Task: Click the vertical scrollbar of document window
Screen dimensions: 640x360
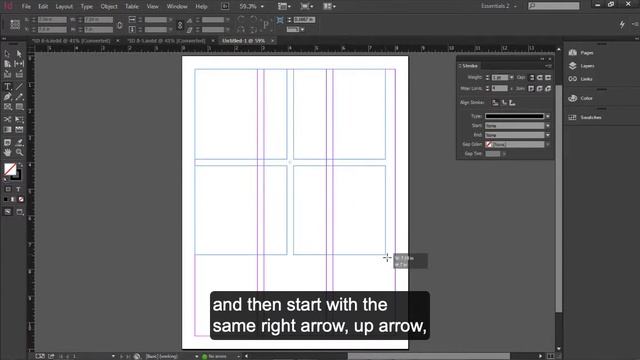Action: pyautogui.click(x=559, y=199)
